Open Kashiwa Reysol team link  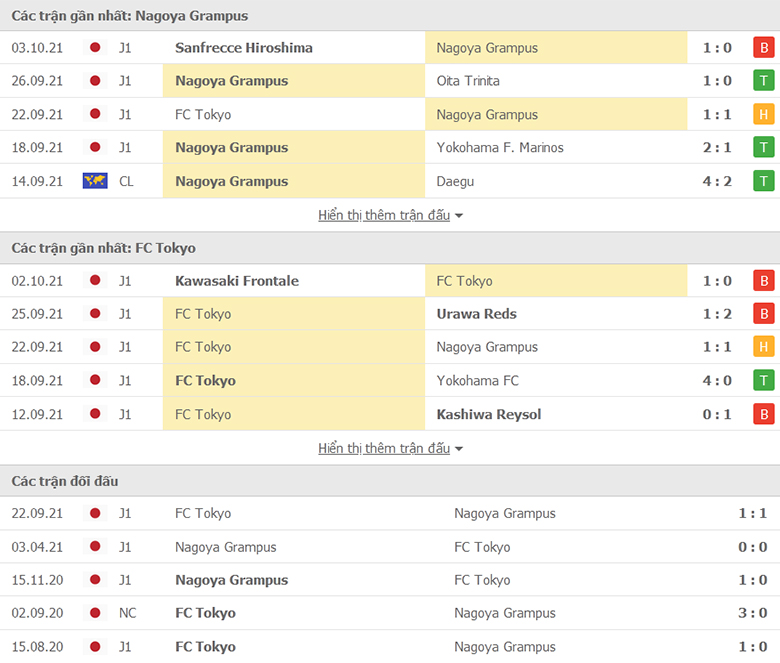[x=488, y=414]
